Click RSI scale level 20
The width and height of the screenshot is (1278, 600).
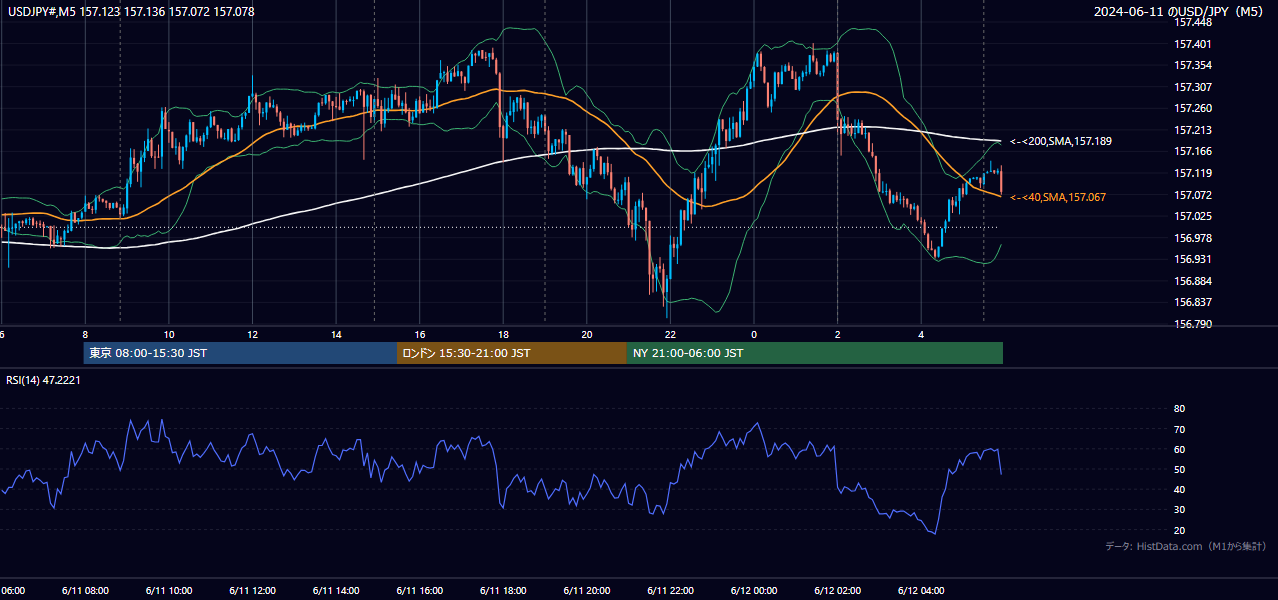(x=1179, y=530)
